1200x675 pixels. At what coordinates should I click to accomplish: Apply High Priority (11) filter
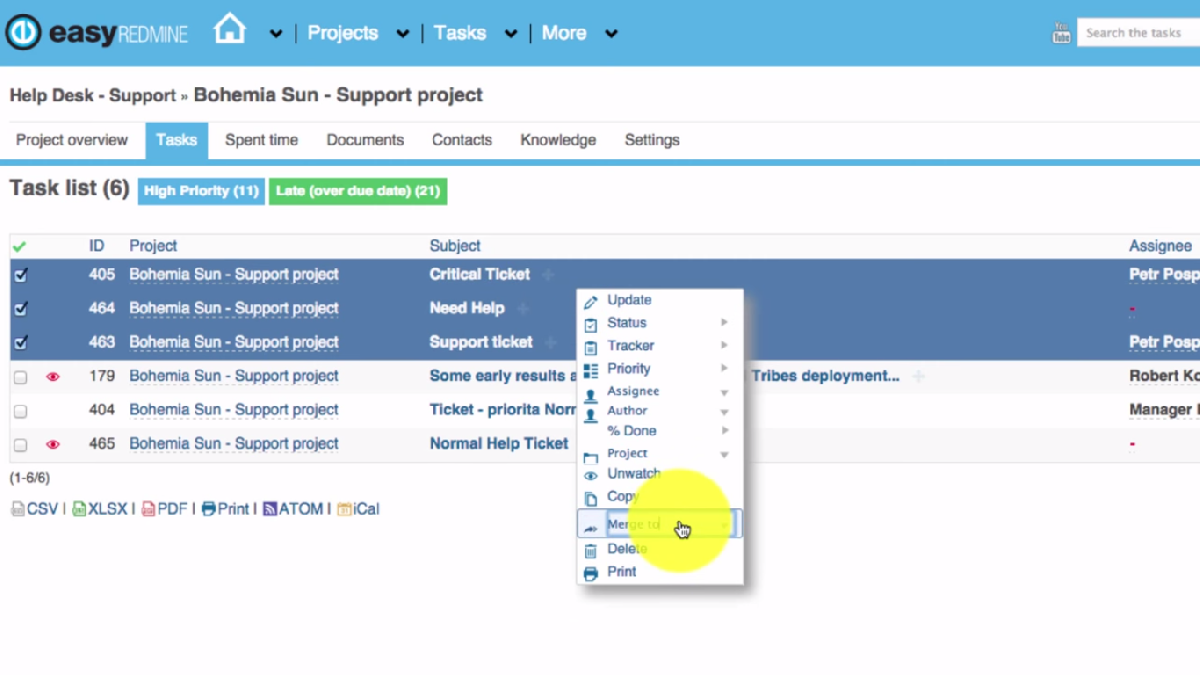pyautogui.click(x=201, y=191)
